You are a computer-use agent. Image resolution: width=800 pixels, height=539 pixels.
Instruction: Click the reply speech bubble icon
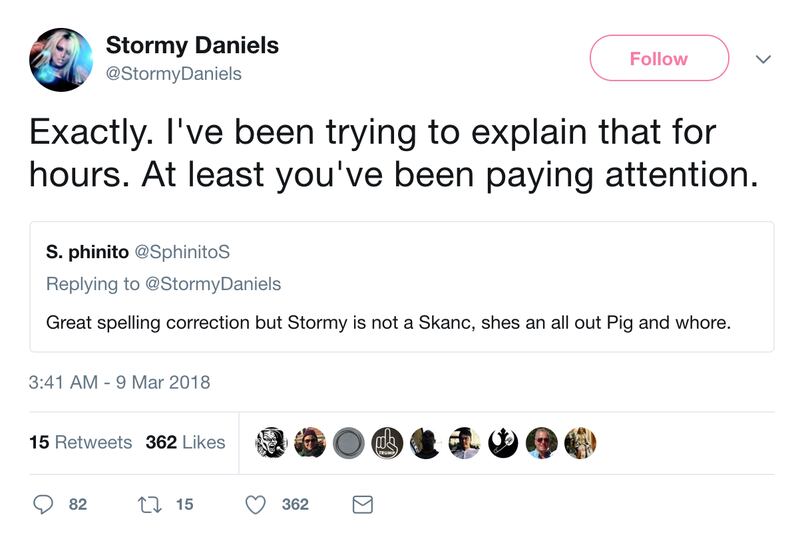coord(43,504)
